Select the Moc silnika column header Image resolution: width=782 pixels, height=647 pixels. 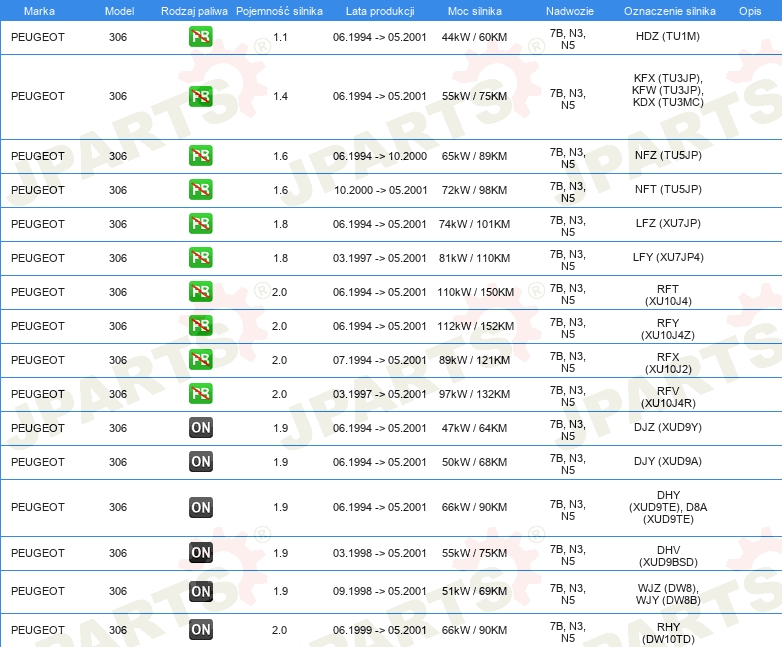(475, 11)
